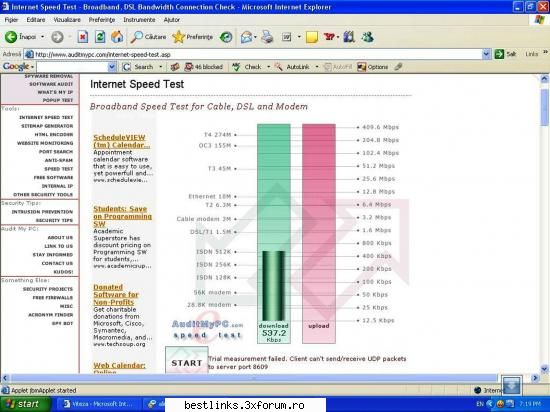This screenshot has height=412, width=550.
Task: Open the Back button history dropdown arrow
Action: click(x=42, y=37)
